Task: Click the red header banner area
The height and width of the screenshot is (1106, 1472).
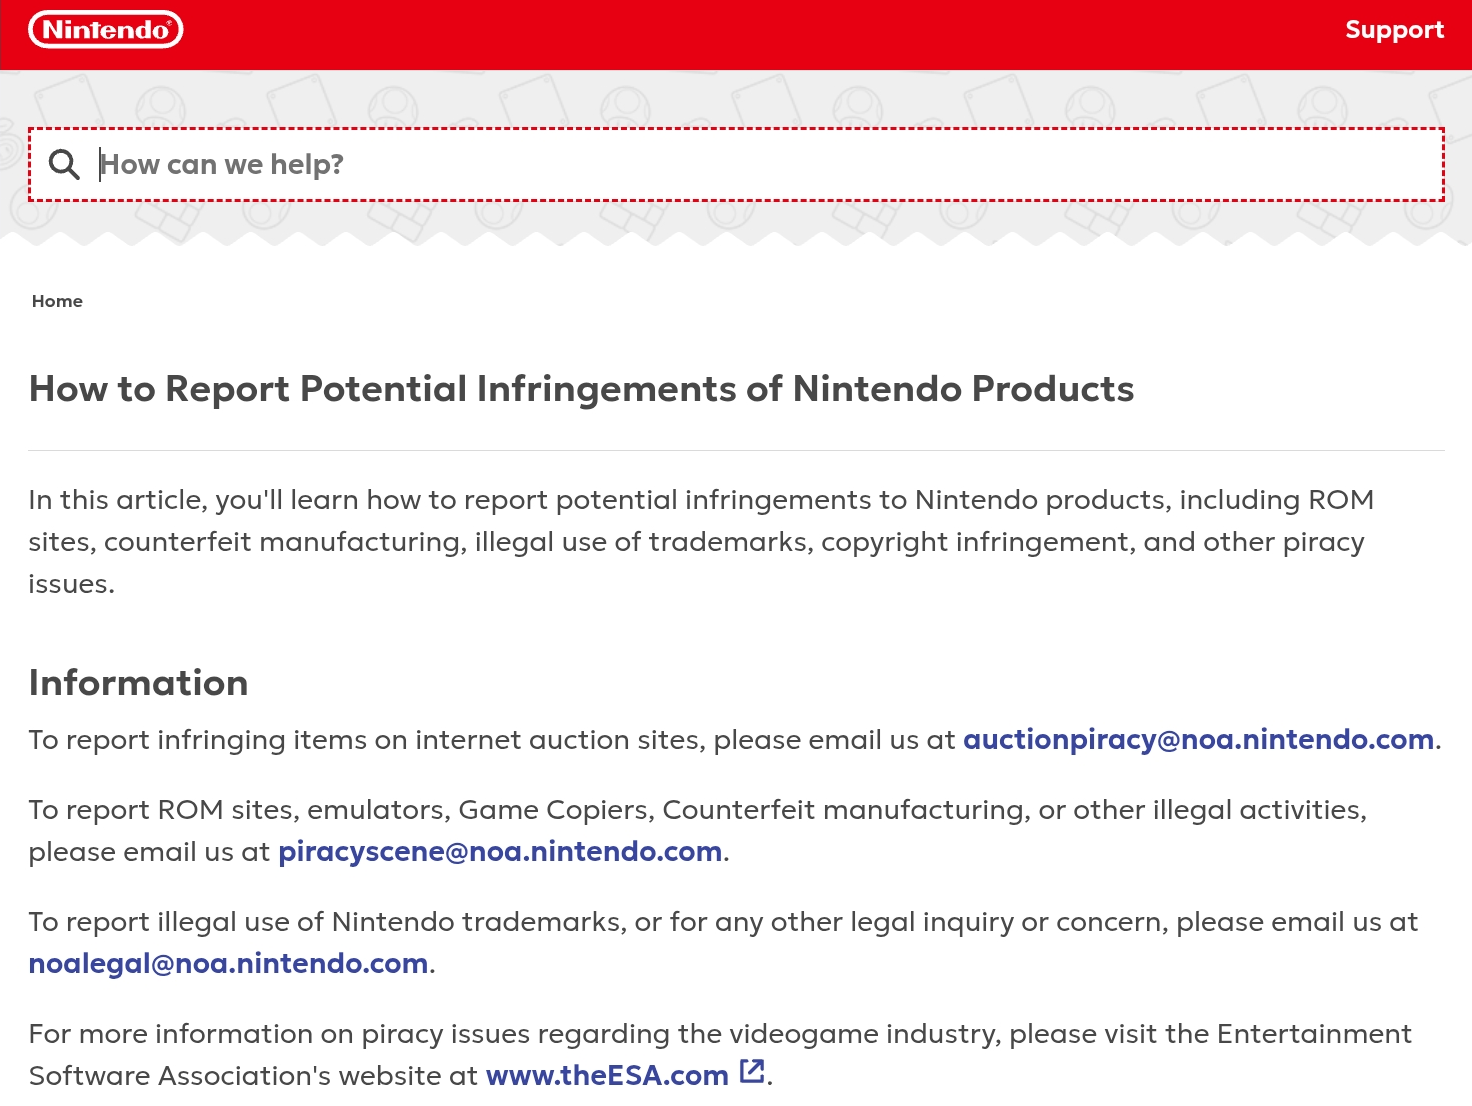Action: [736, 35]
